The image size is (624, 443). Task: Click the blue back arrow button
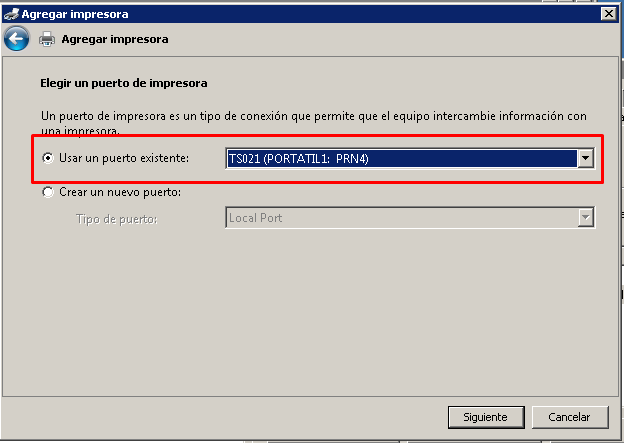point(16,39)
